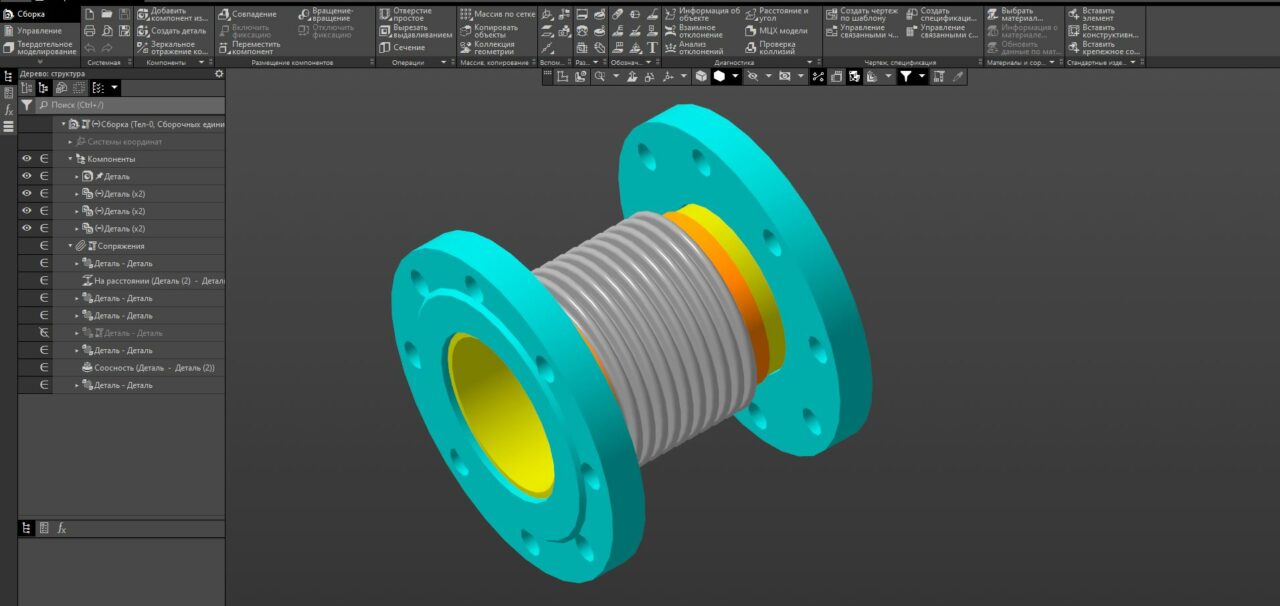
Task: Open the Твердотельное моделирование tab
Action: pos(39,48)
